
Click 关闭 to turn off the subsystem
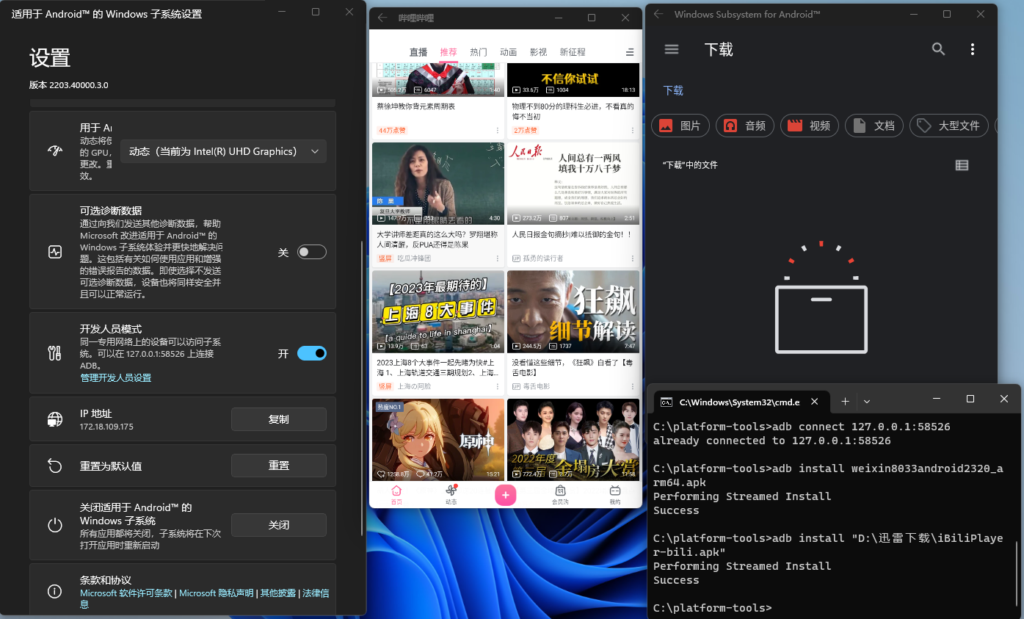click(x=279, y=525)
